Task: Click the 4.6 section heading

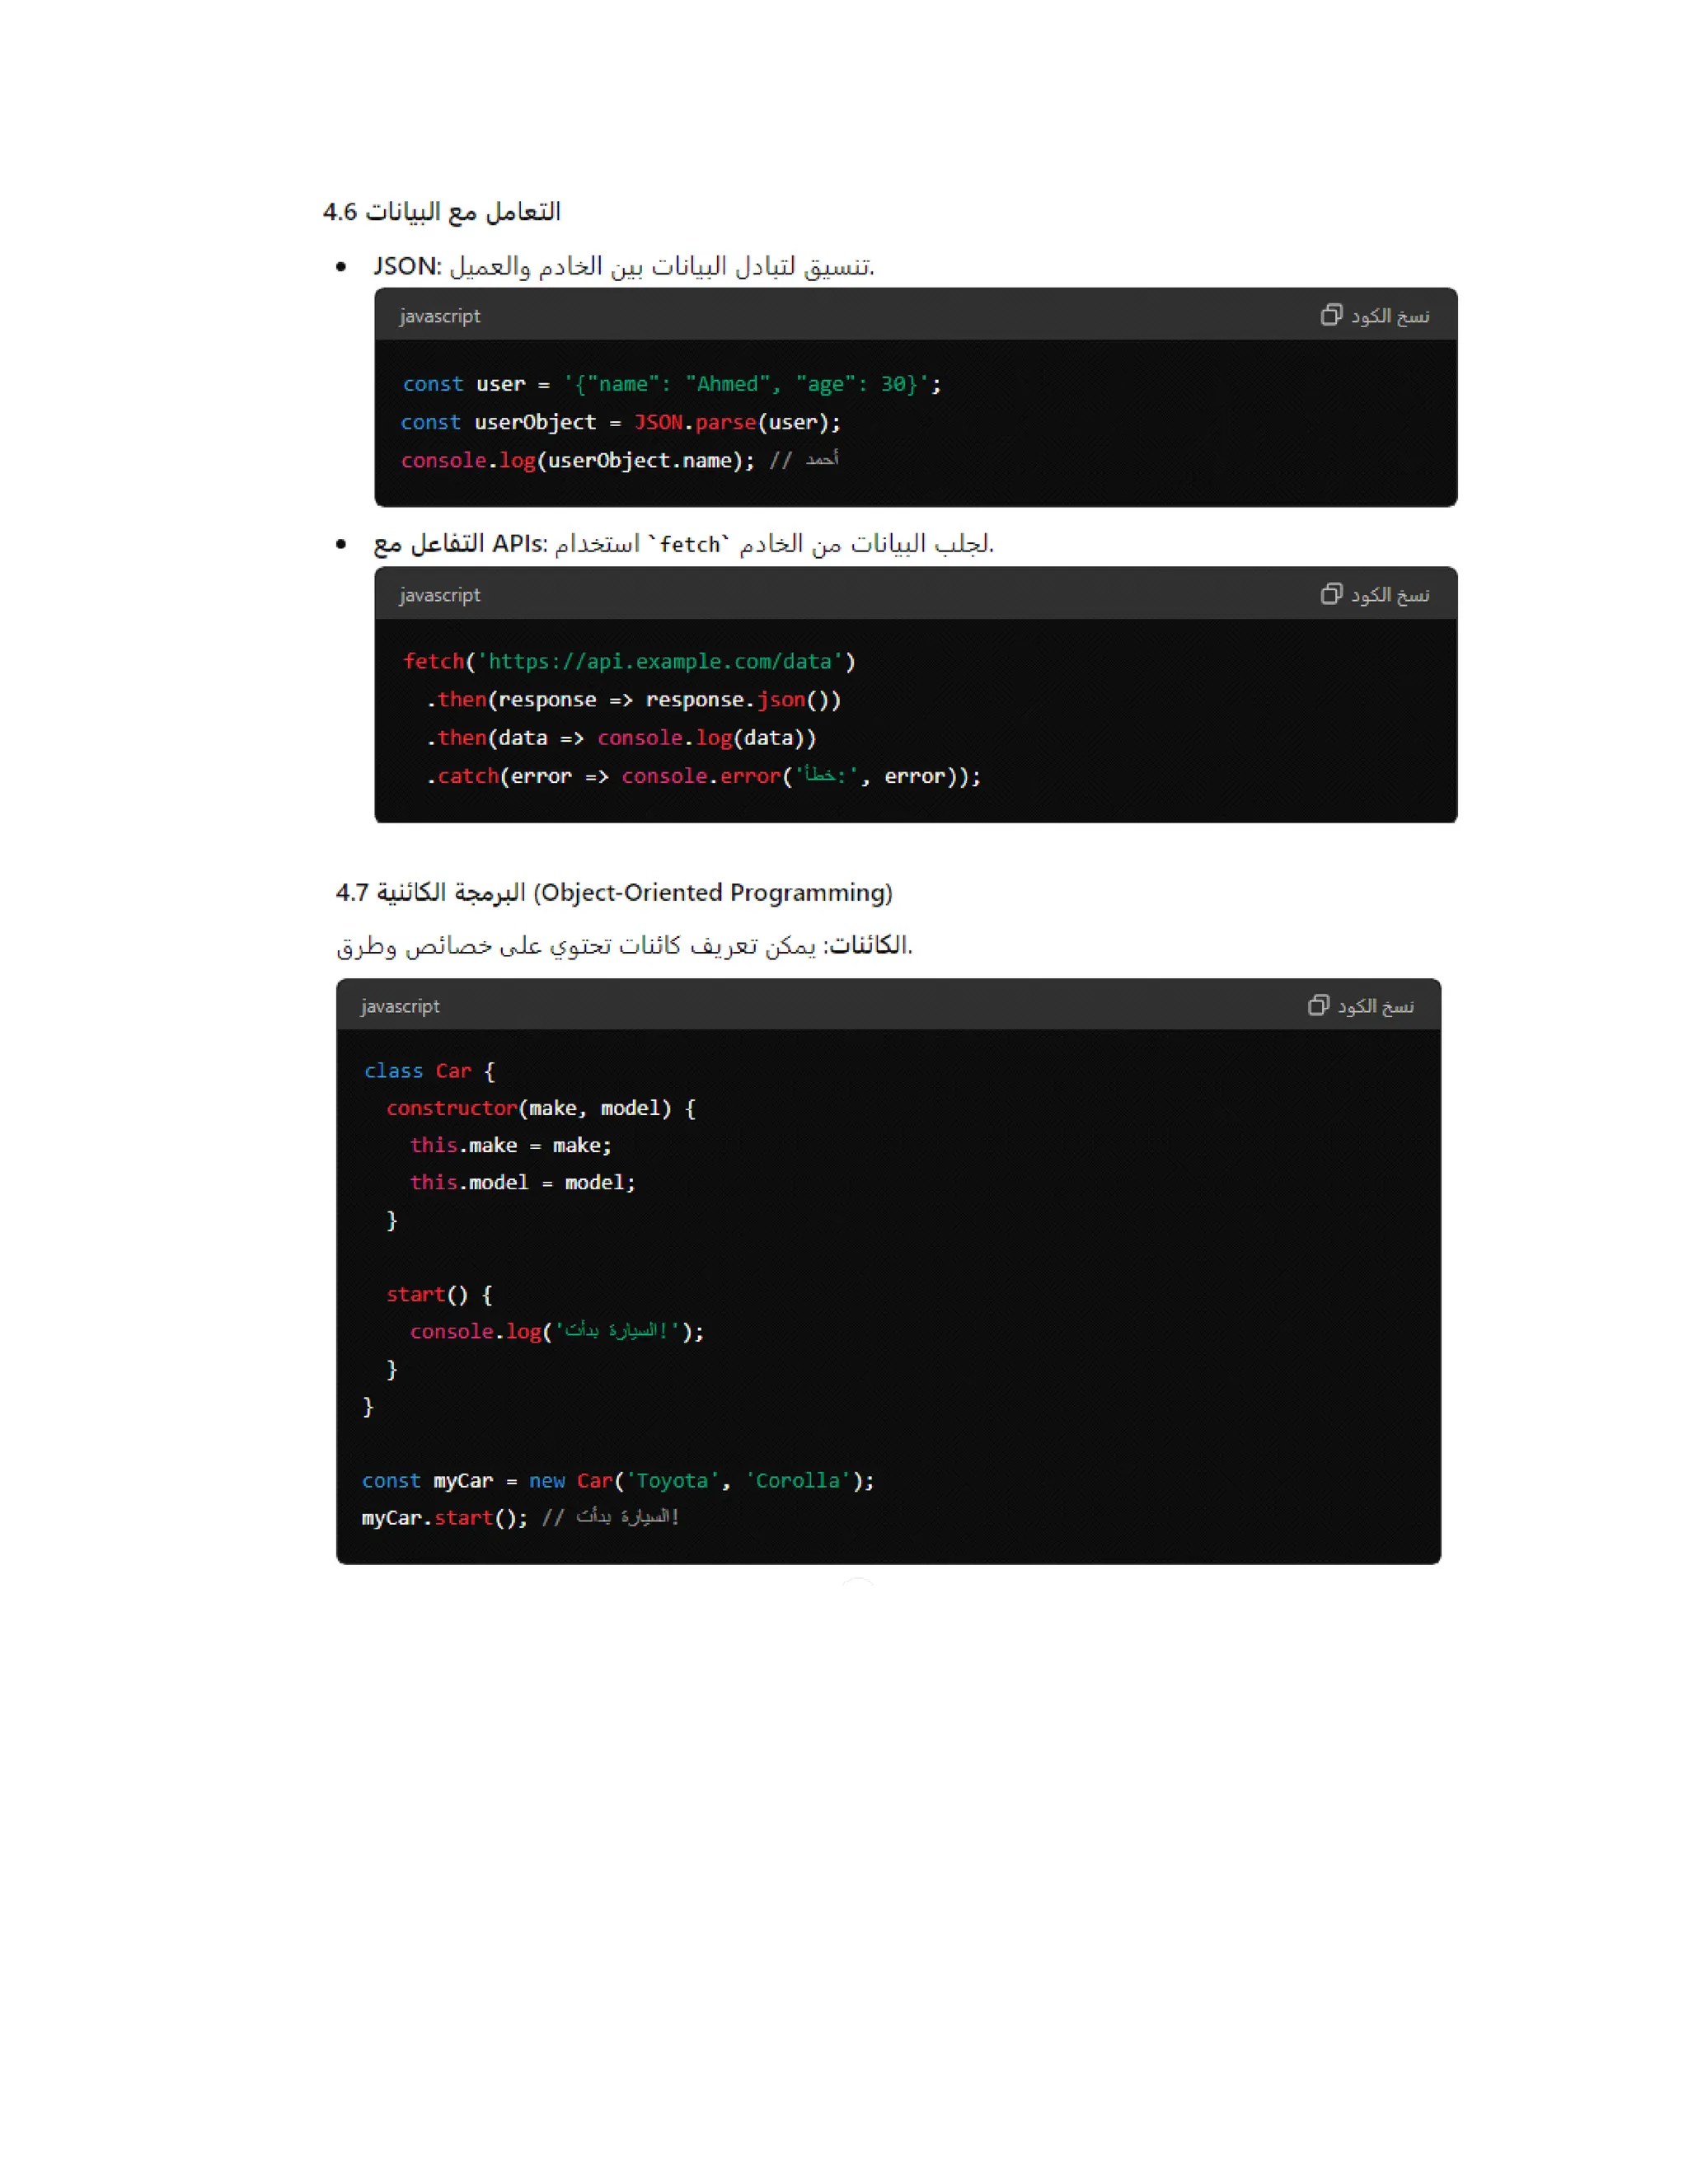Action: click(441, 212)
